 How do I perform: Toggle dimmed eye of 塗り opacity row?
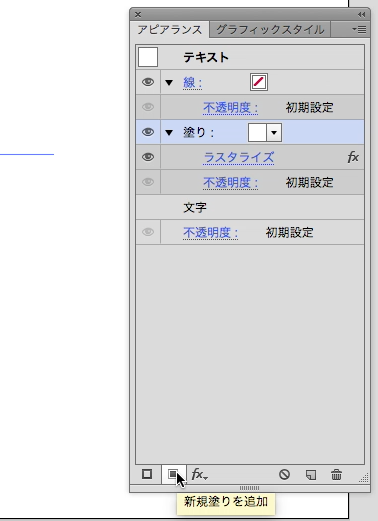tap(148, 182)
